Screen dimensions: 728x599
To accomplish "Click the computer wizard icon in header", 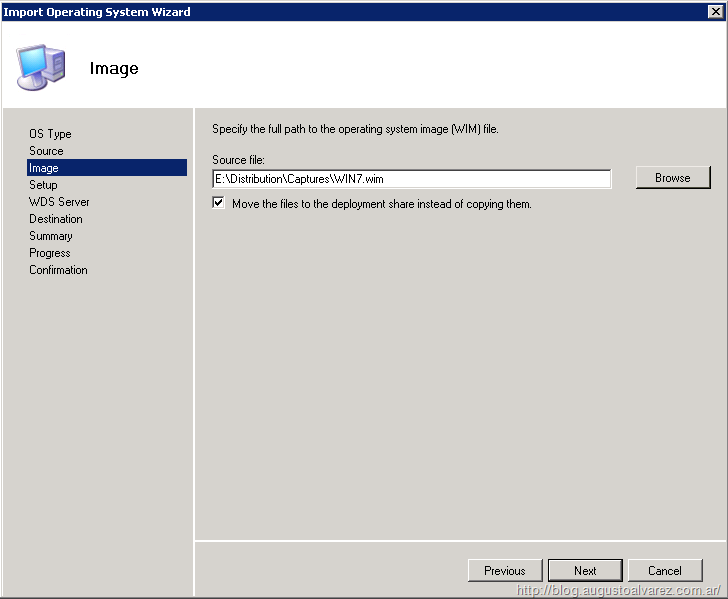I will [x=41, y=67].
